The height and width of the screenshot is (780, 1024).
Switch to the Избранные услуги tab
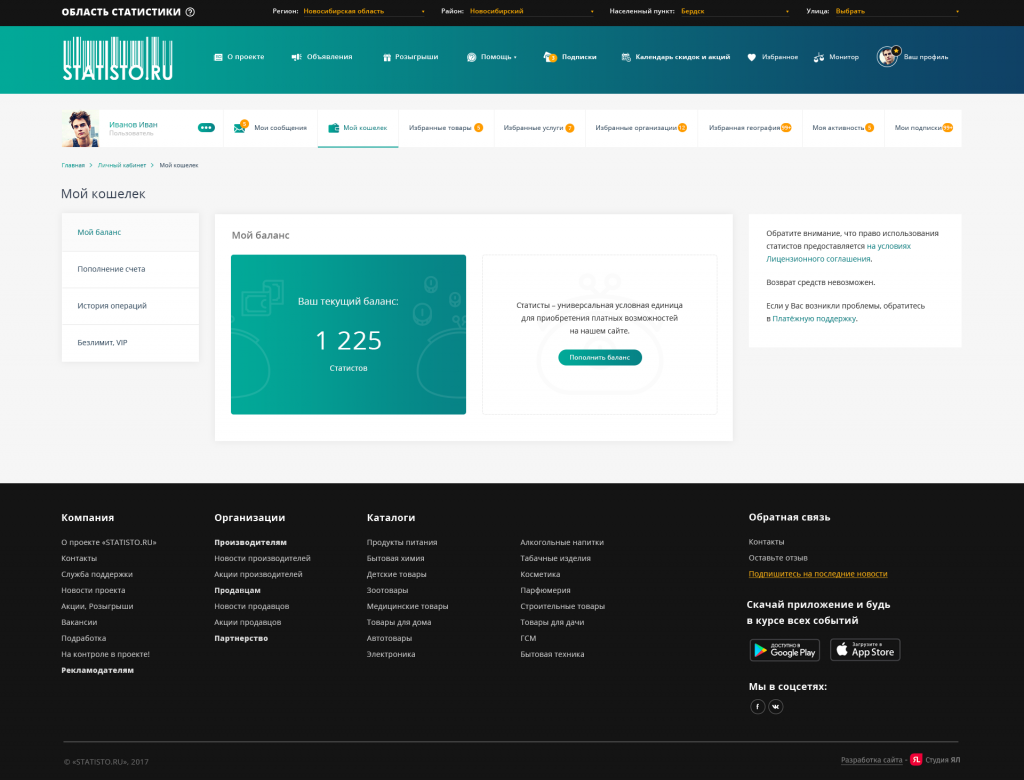click(539, 128)
